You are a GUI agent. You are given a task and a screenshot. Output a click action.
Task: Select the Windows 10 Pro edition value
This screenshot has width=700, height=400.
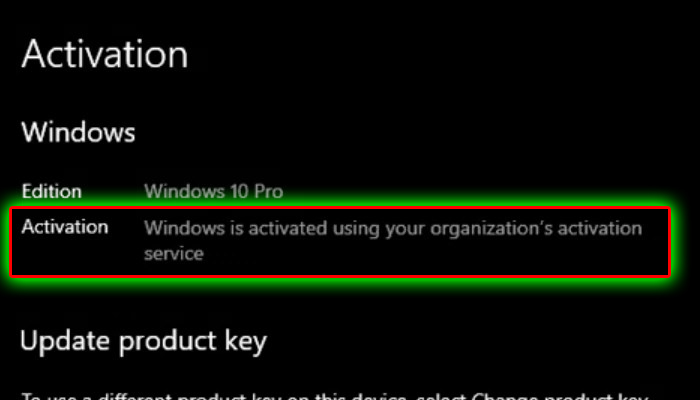214,192
